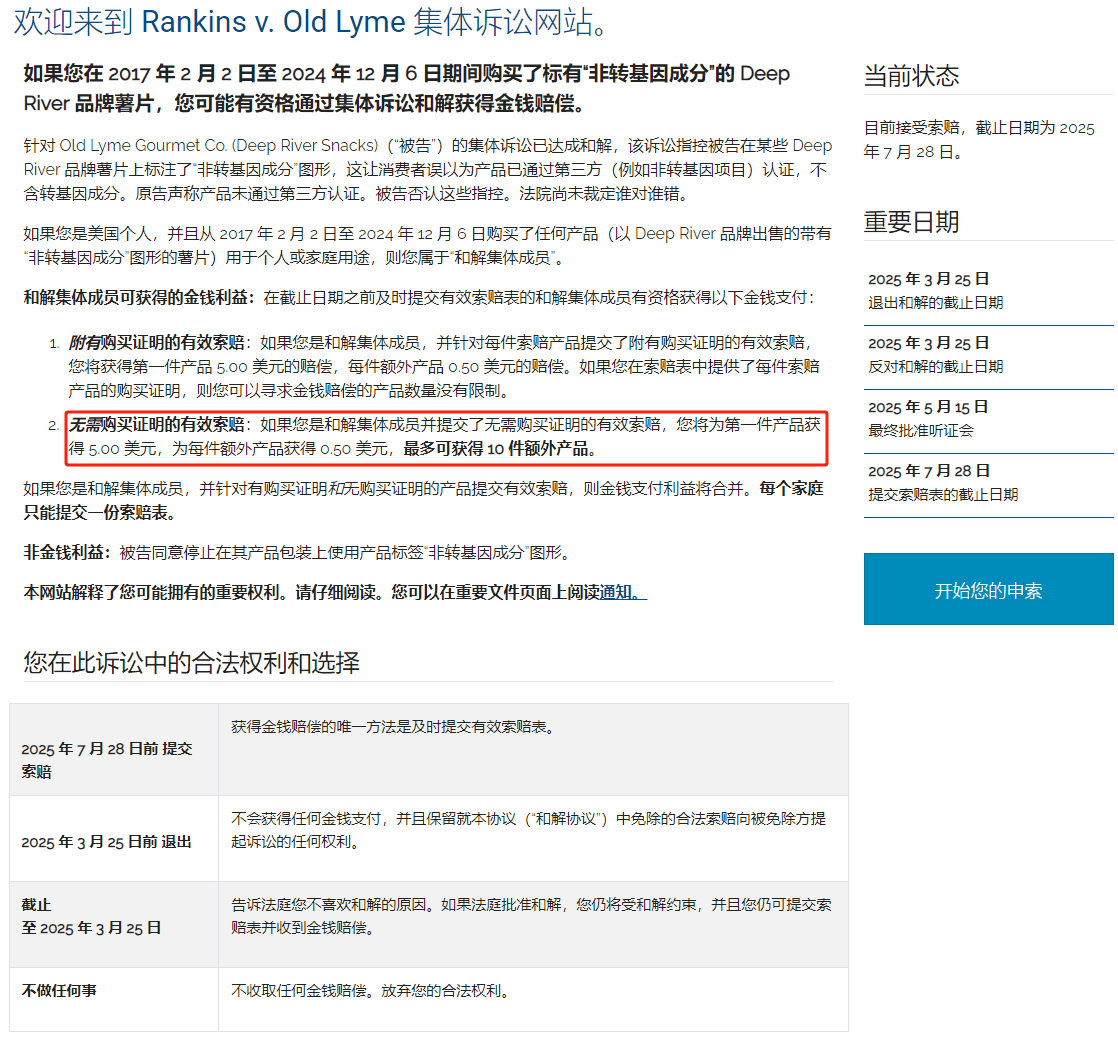Click text 告诉法庭您不喜欢和解的原因

click(x=329, y=904)
